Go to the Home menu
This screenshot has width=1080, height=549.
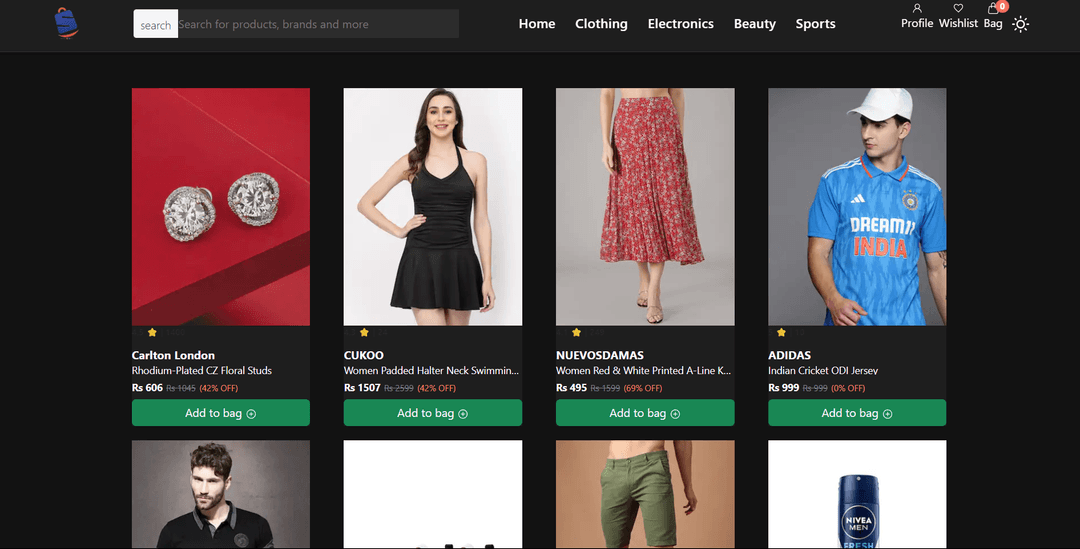537,24
